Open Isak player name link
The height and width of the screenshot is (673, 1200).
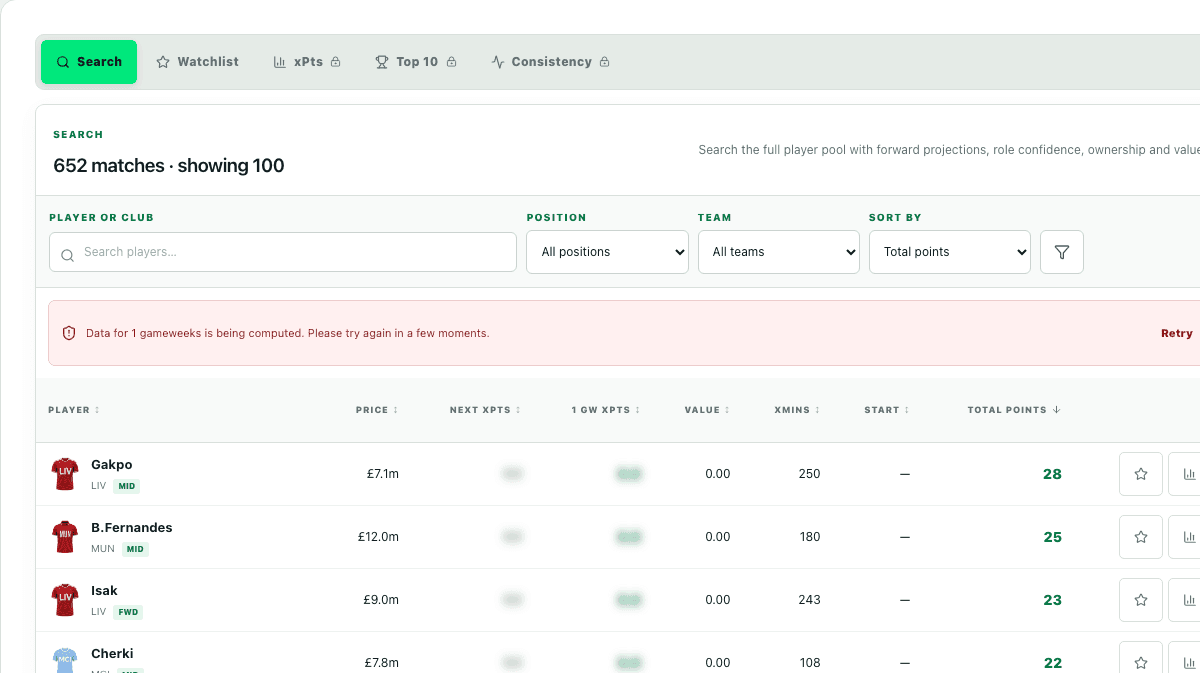(x=104, y=591)
